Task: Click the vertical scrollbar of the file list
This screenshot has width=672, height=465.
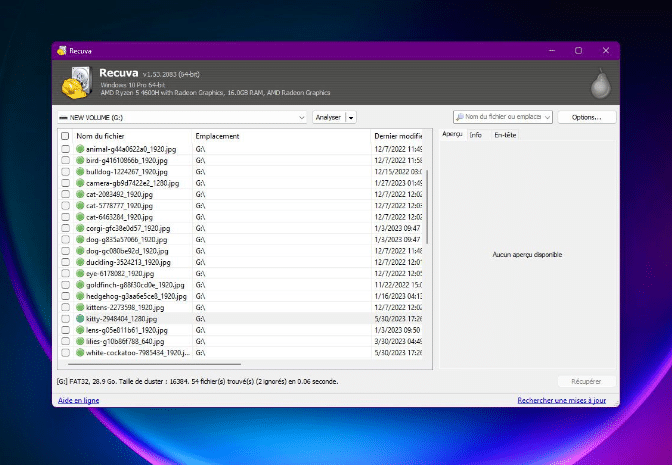Action: pyautogui.click(x=427, y=207)
